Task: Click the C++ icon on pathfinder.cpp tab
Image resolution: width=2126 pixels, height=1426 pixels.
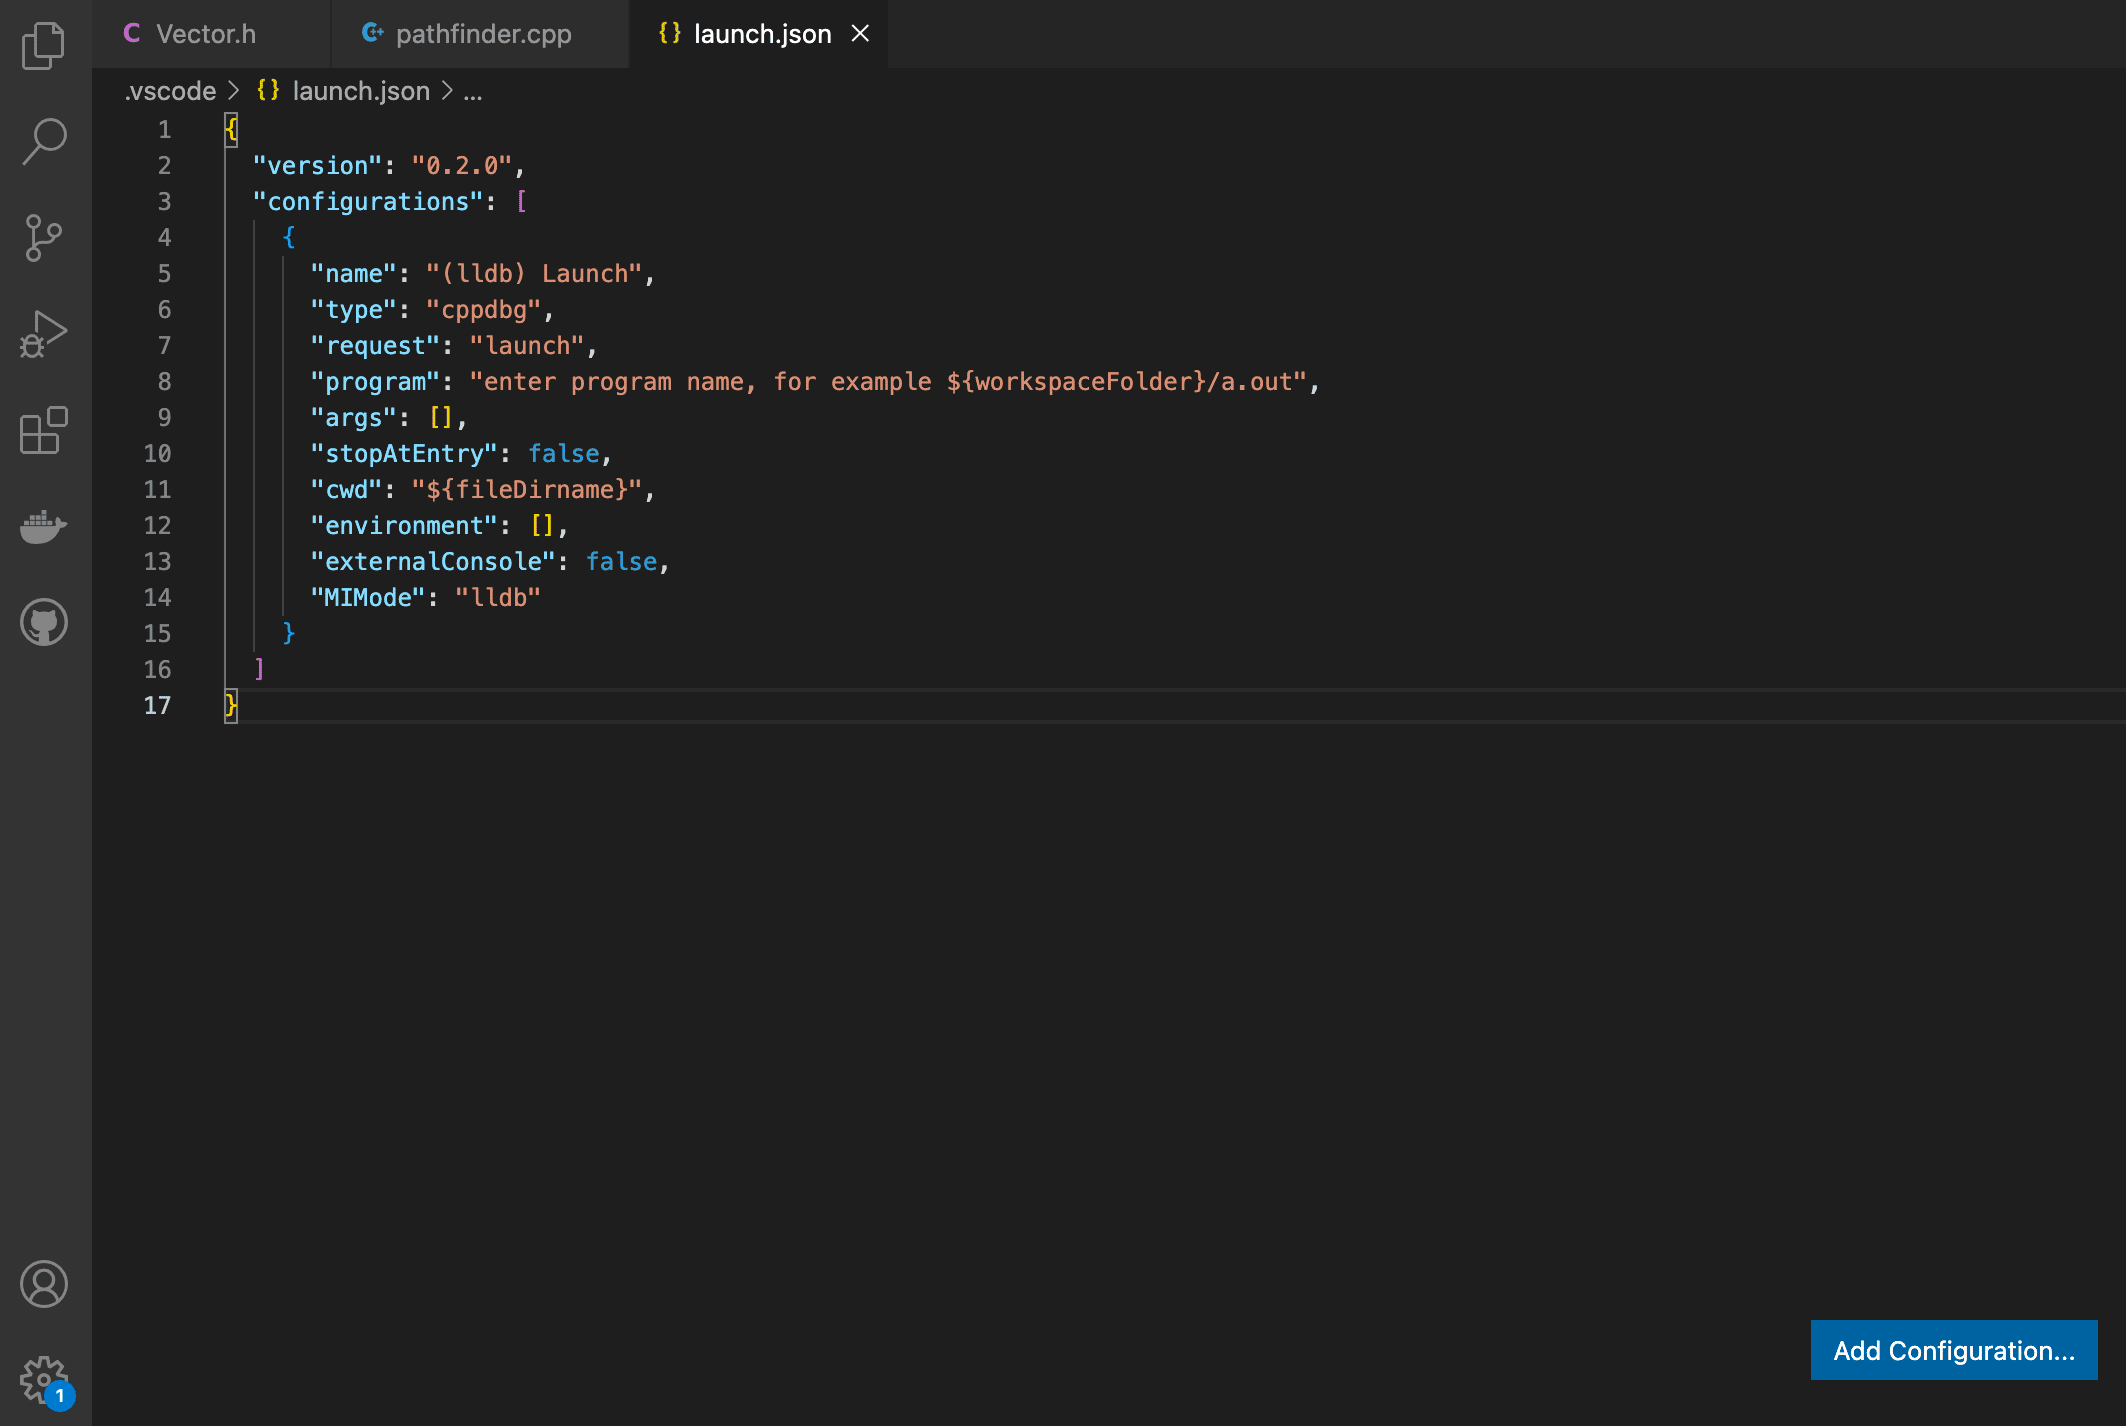Action: point(372,34)
